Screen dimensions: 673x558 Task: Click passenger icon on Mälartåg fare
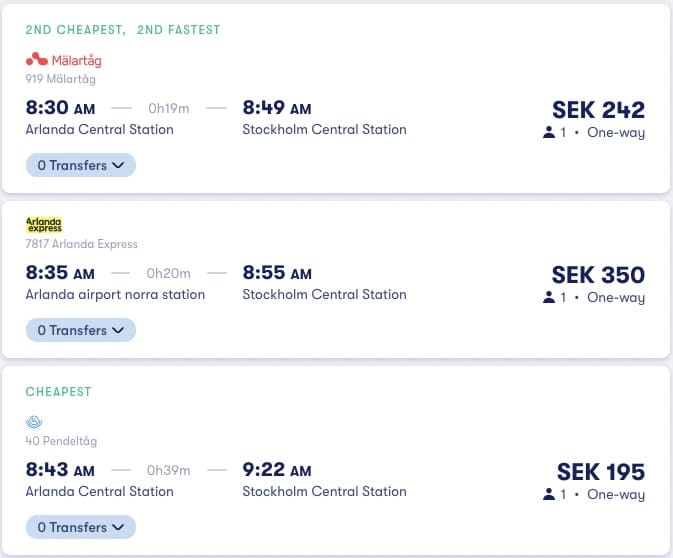(549, 132)
